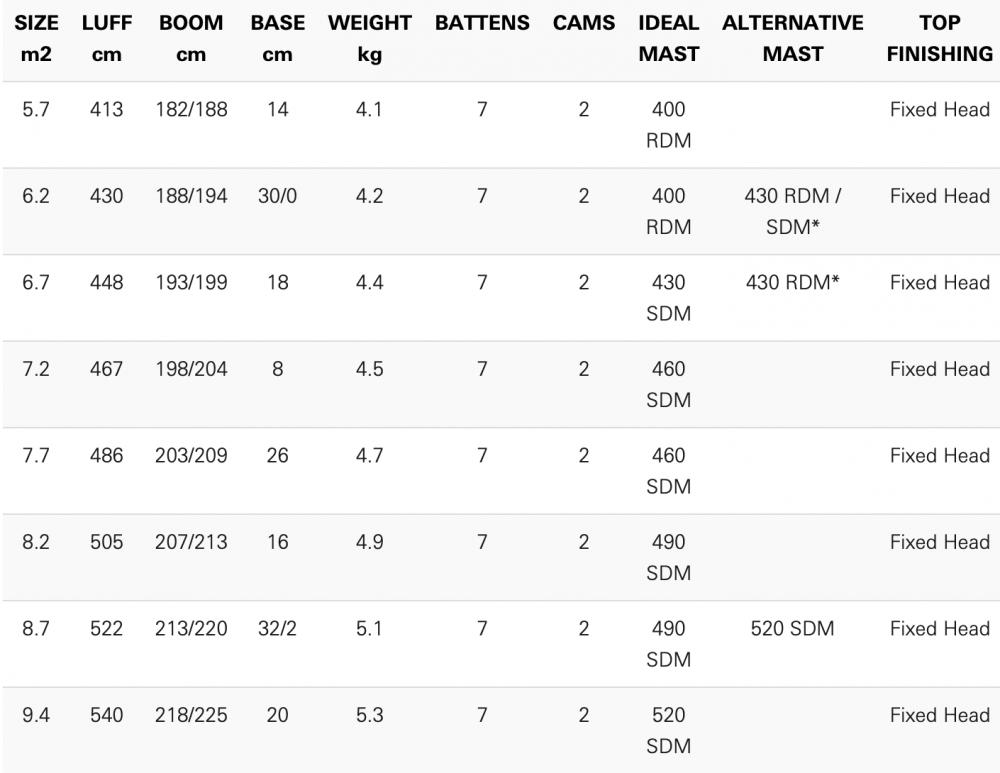The width and height of the screenshot is (1000, 773).
Task: Click the 4.5 weight value
Action: click(369, 369)
